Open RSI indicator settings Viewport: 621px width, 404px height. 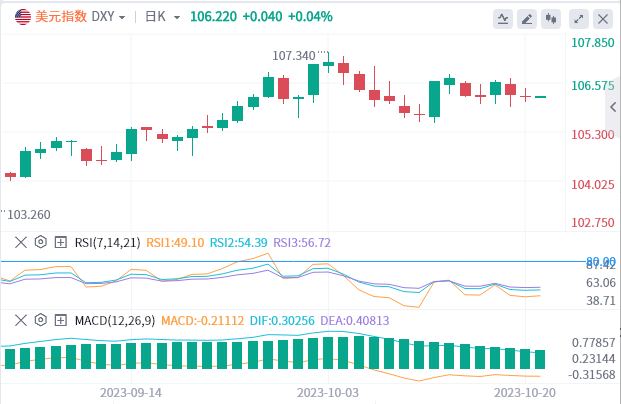click(41, 242)
